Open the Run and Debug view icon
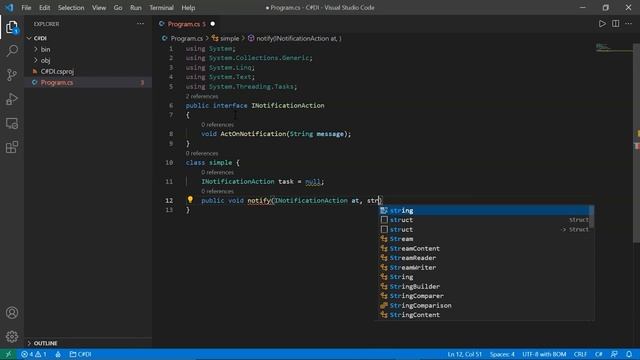Viewport: 640px width, 360px height. pyautogui.click(x=12, y=99)
